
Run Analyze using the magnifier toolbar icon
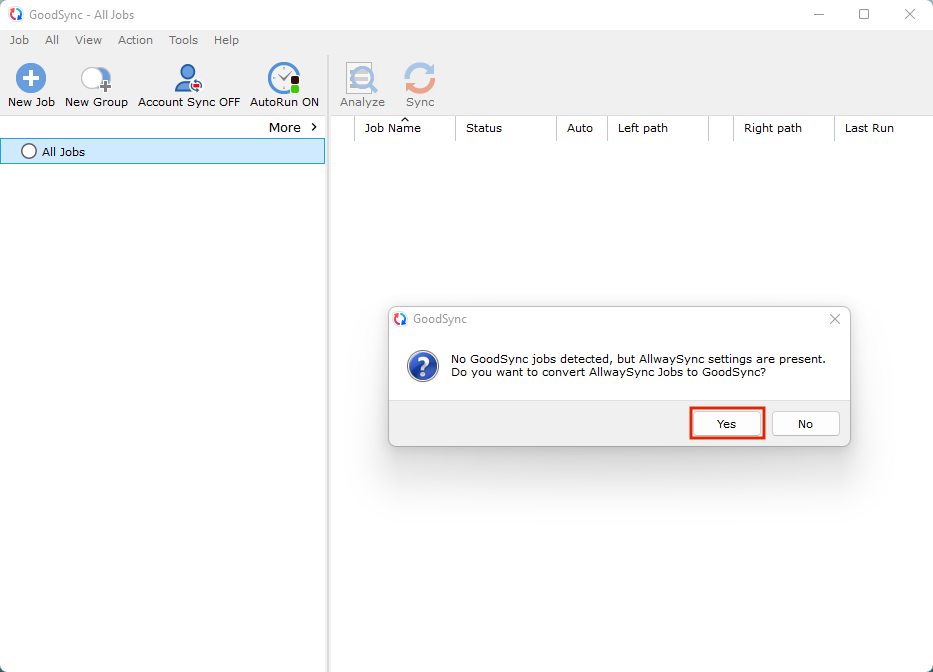(x=361, y=84)
